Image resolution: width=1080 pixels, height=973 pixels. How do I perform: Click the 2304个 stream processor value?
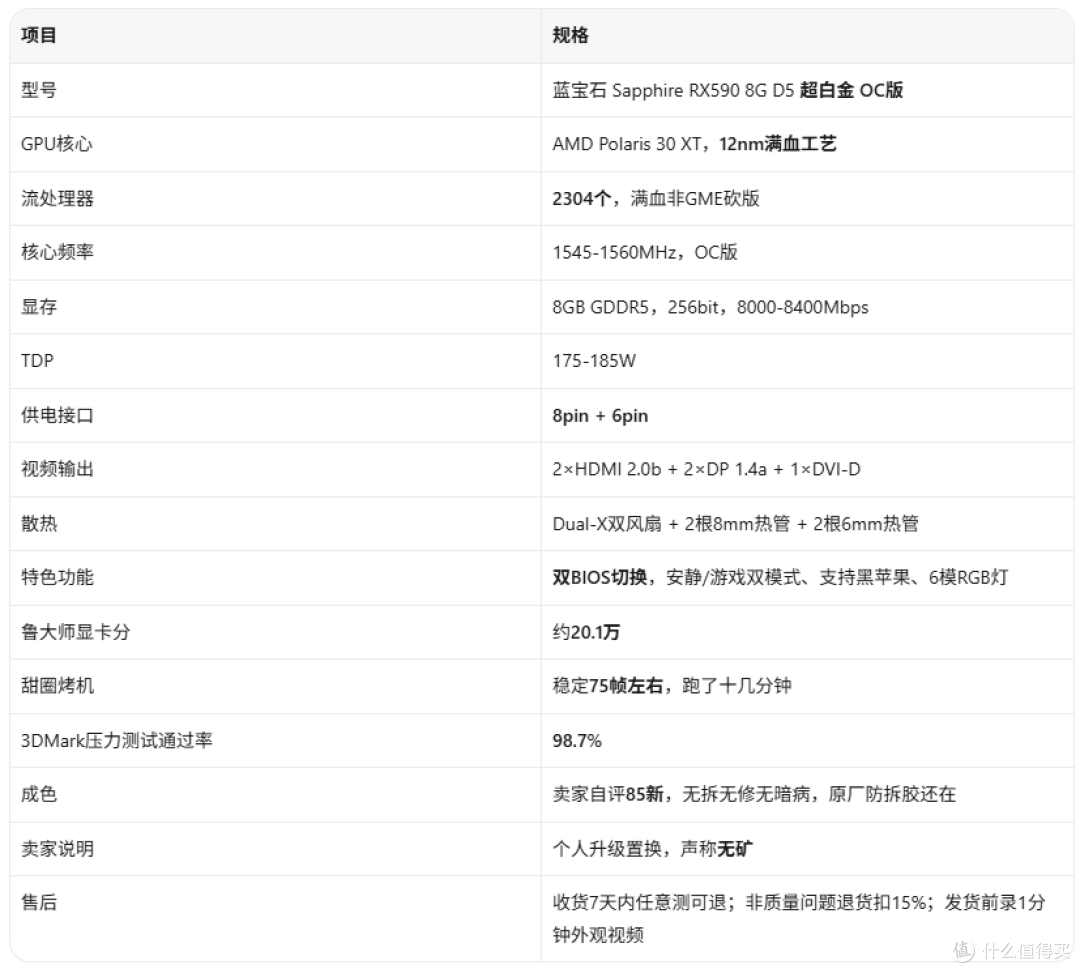click(x=656, y=198)
